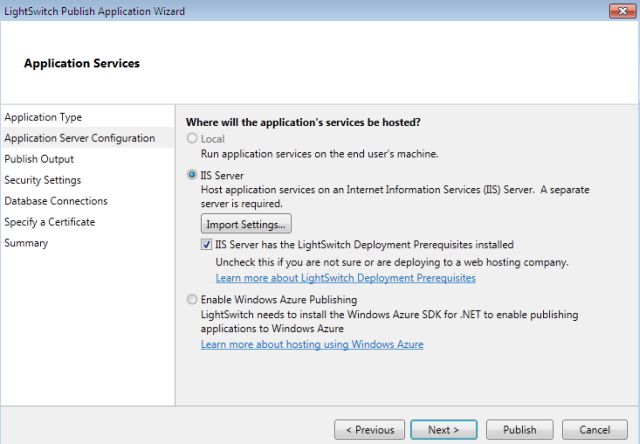Click the Import Settings button
Screen dimensions: 640x444
pos(246,223)
